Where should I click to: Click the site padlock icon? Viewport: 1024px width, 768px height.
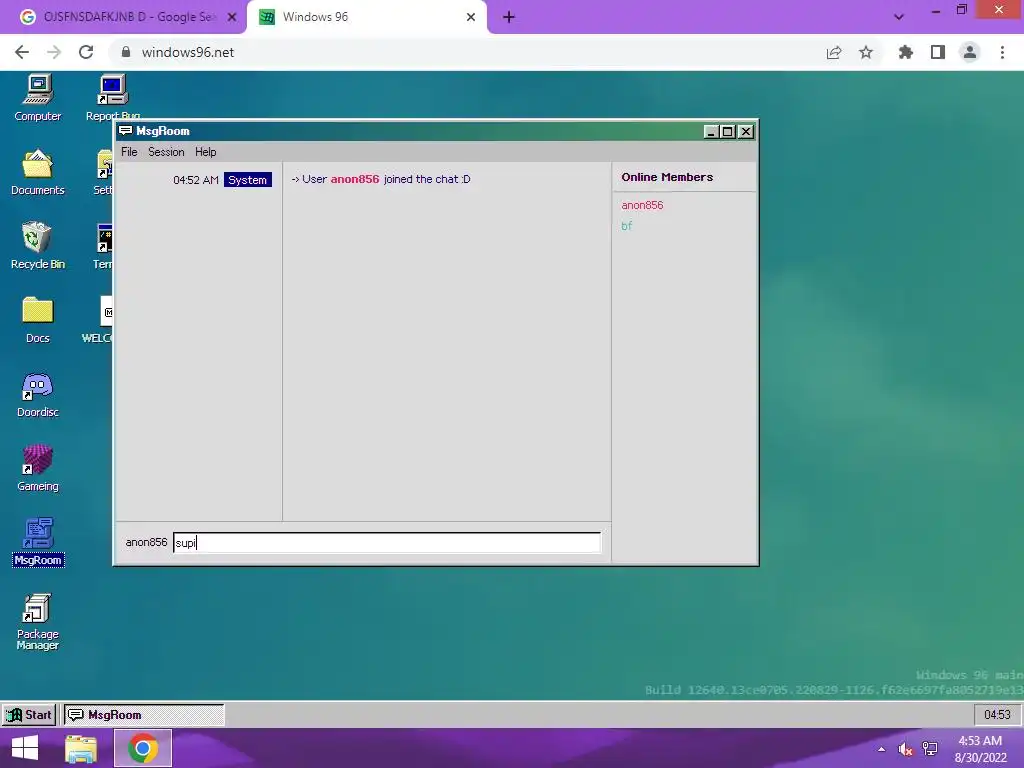(x=126, y=52)
